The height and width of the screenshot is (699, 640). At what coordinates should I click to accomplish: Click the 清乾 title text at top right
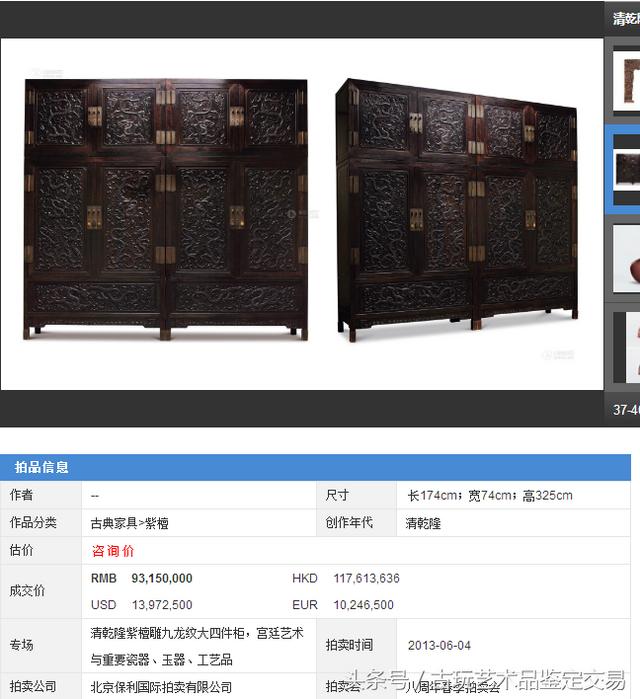626,19
